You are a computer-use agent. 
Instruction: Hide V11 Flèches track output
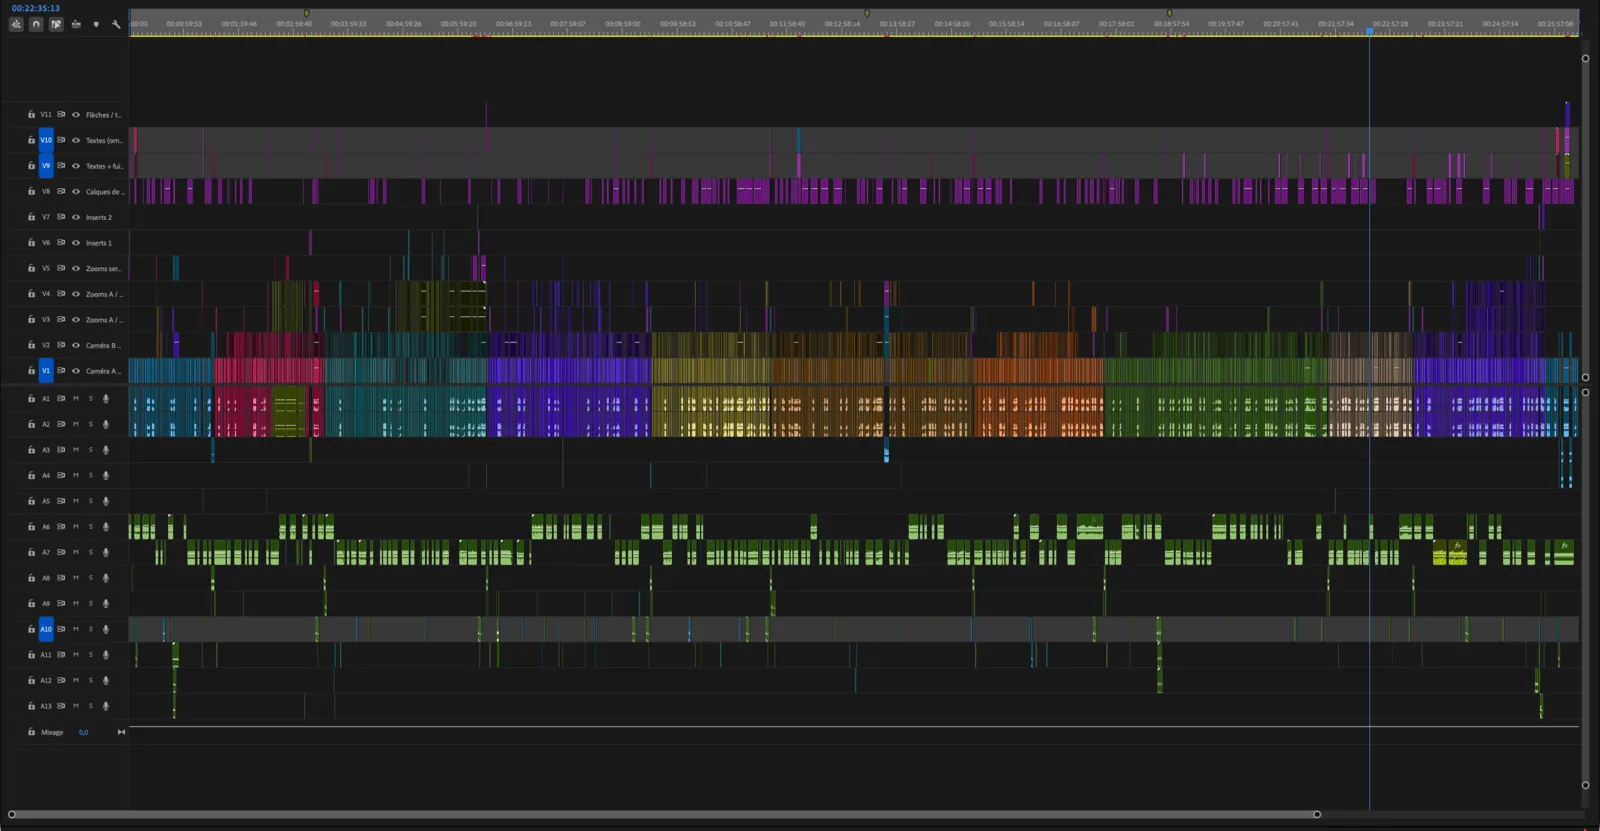point(76,115)
